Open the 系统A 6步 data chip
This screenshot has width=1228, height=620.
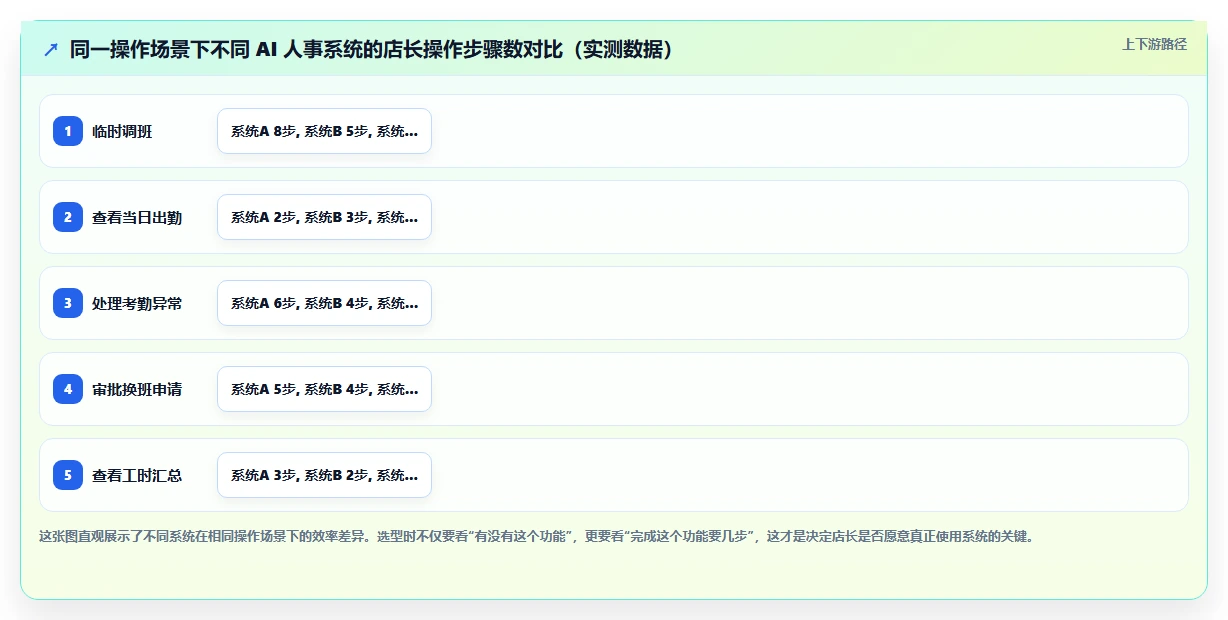point(324,303)
